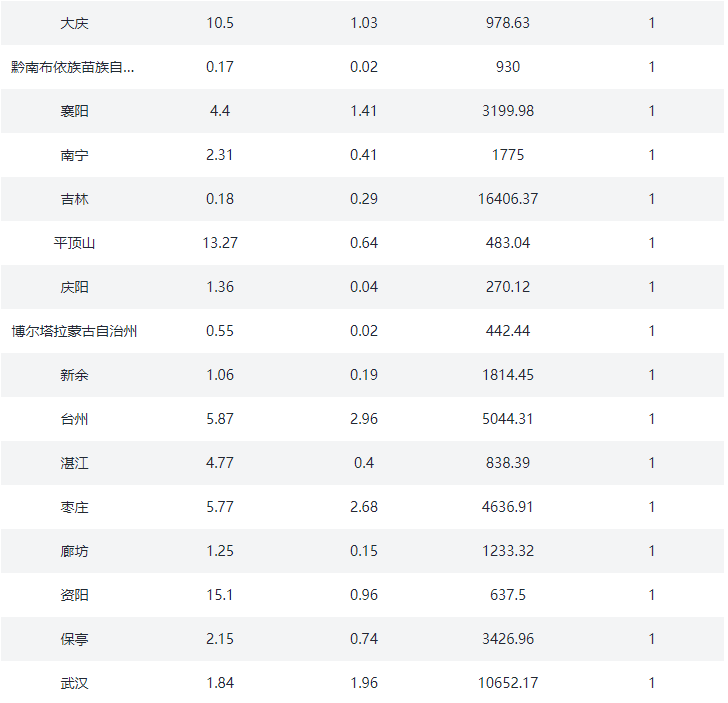Select the 平顶山 city name
The height and width of the screenshot is (703, 728).
point(74,243)
